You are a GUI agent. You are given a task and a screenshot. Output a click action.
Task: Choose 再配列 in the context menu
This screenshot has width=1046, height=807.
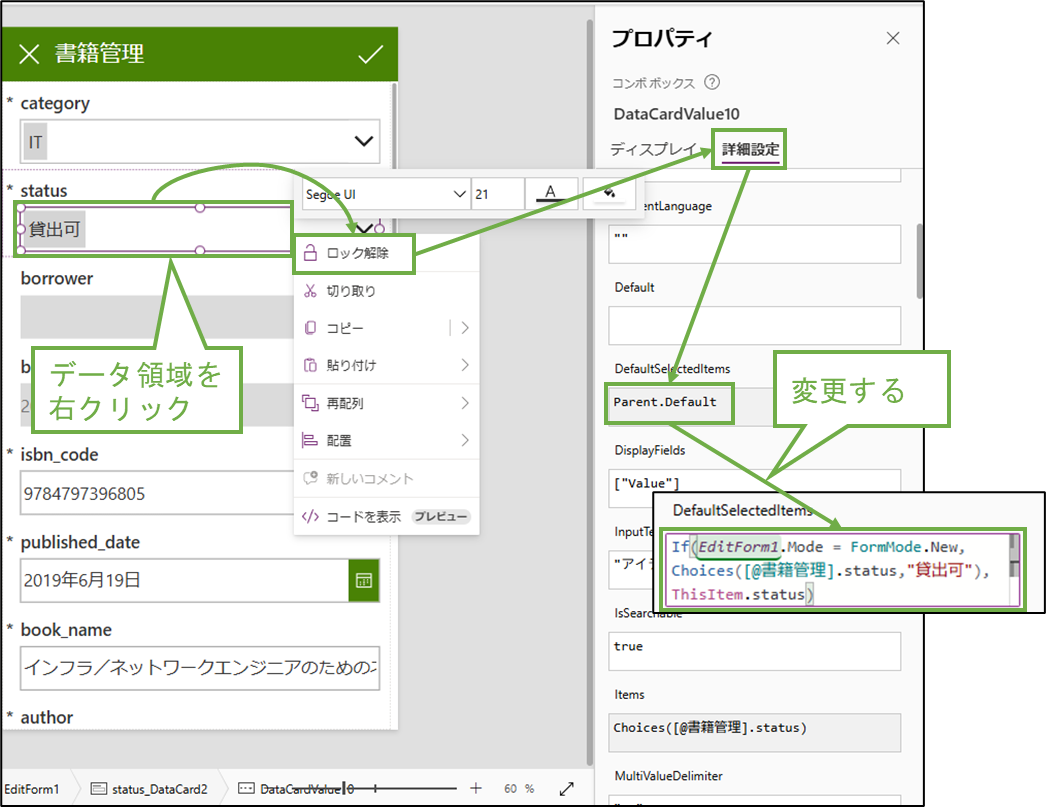coord(386,403)
